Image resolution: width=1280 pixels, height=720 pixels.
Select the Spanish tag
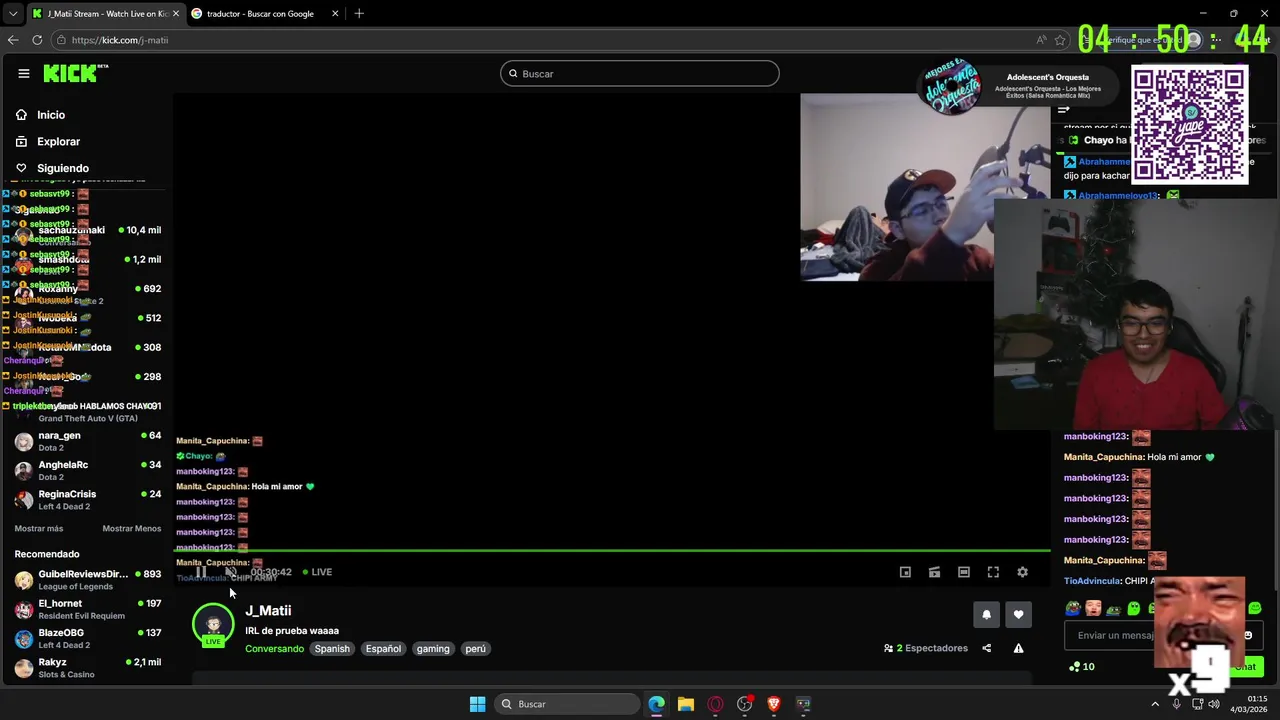point(332,649)
